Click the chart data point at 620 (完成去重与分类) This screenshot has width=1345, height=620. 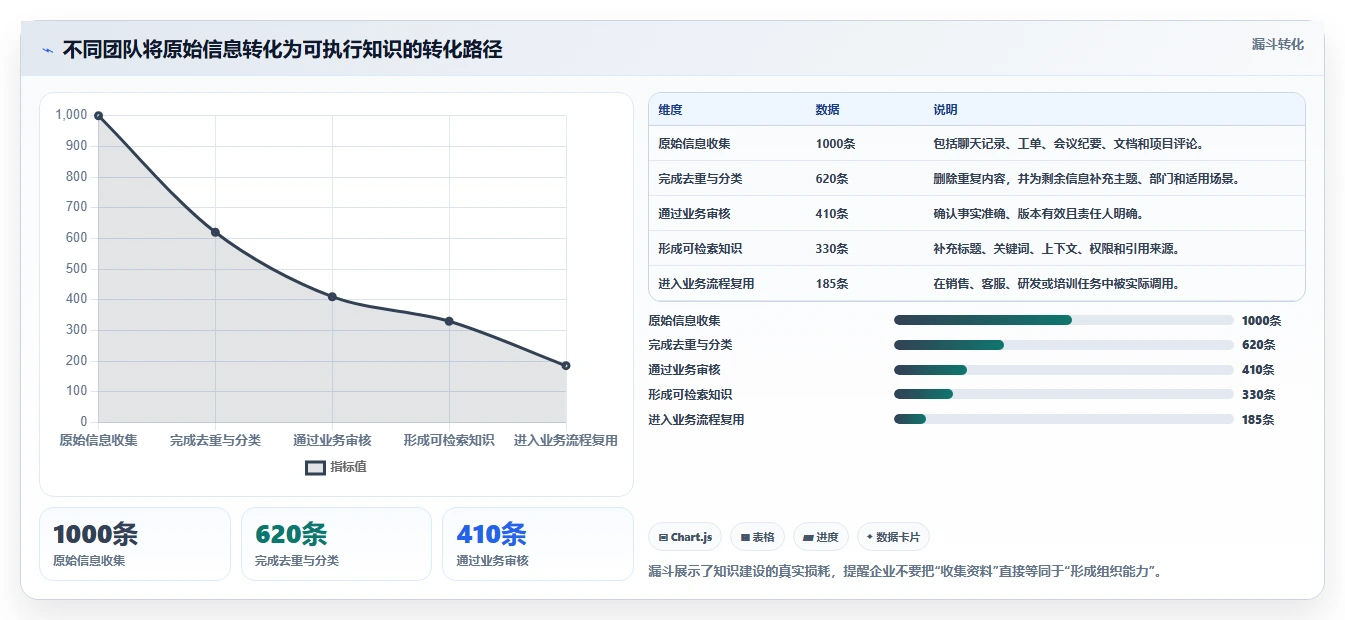(215, 232)
